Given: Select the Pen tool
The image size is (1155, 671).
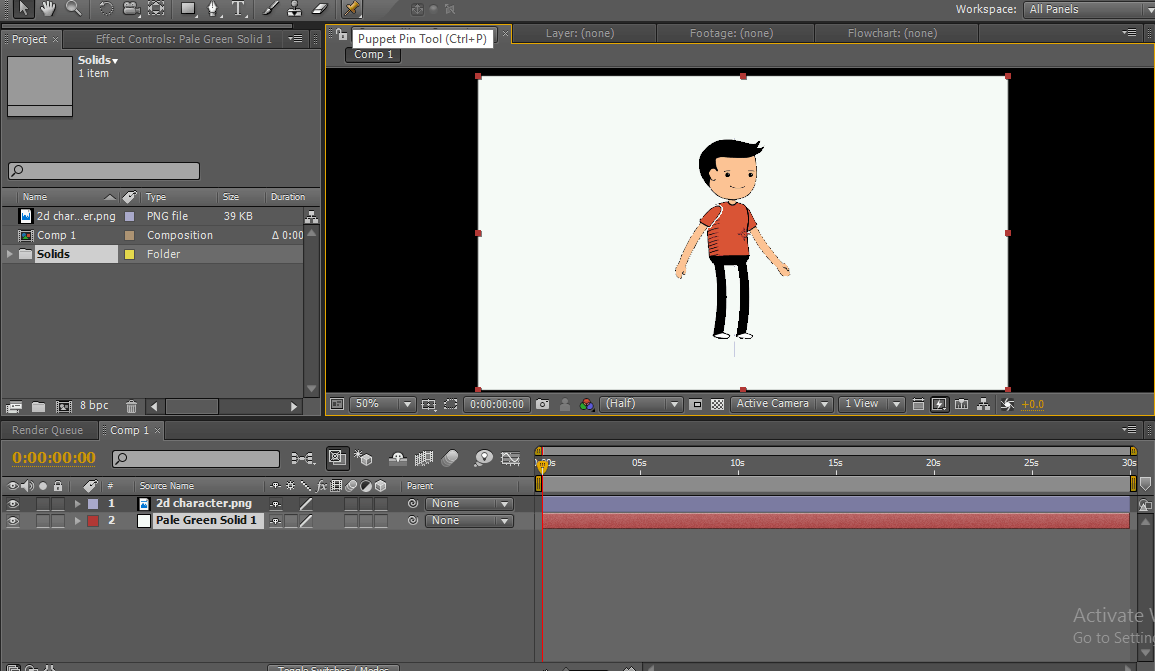Looking at the screenshot, I should (x=213, y=10).
